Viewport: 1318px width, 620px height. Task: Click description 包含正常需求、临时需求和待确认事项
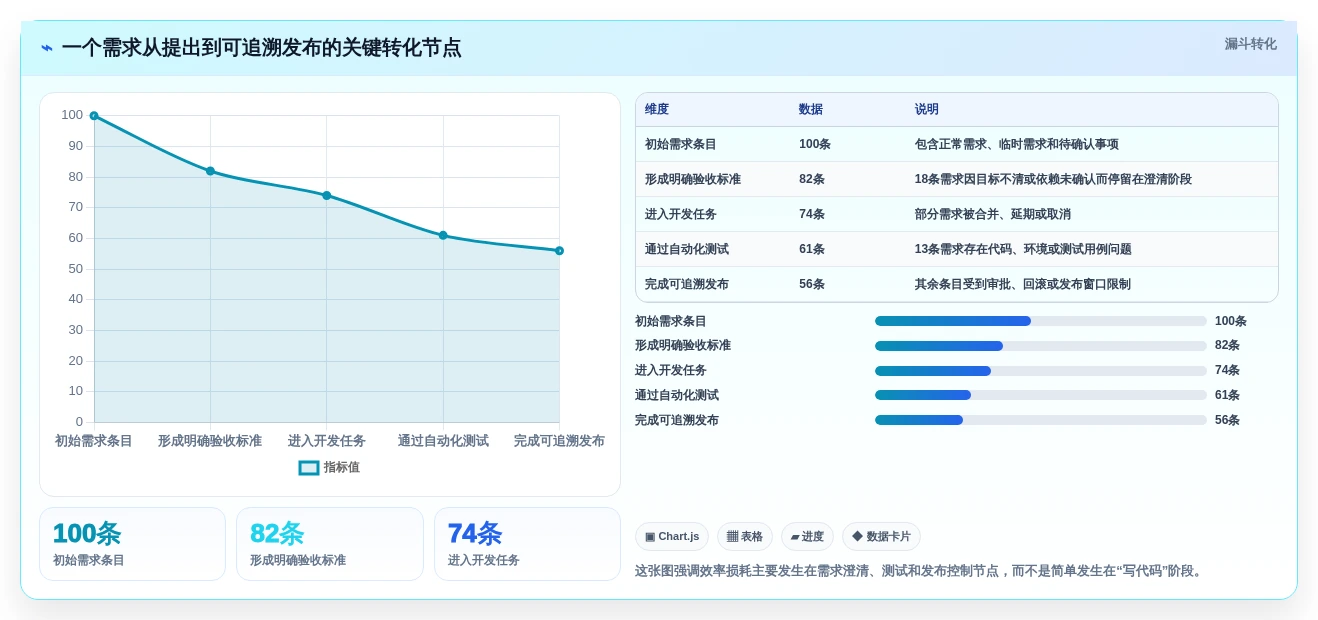click(1017, 145)
